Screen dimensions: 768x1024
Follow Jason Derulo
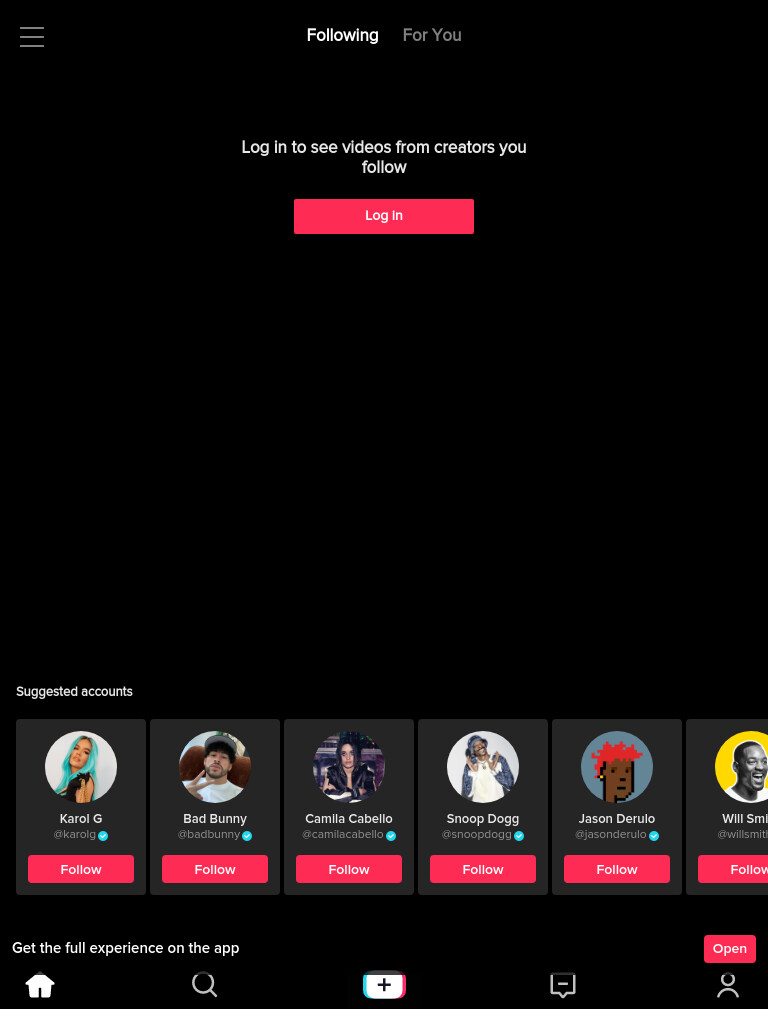[616, 869]
